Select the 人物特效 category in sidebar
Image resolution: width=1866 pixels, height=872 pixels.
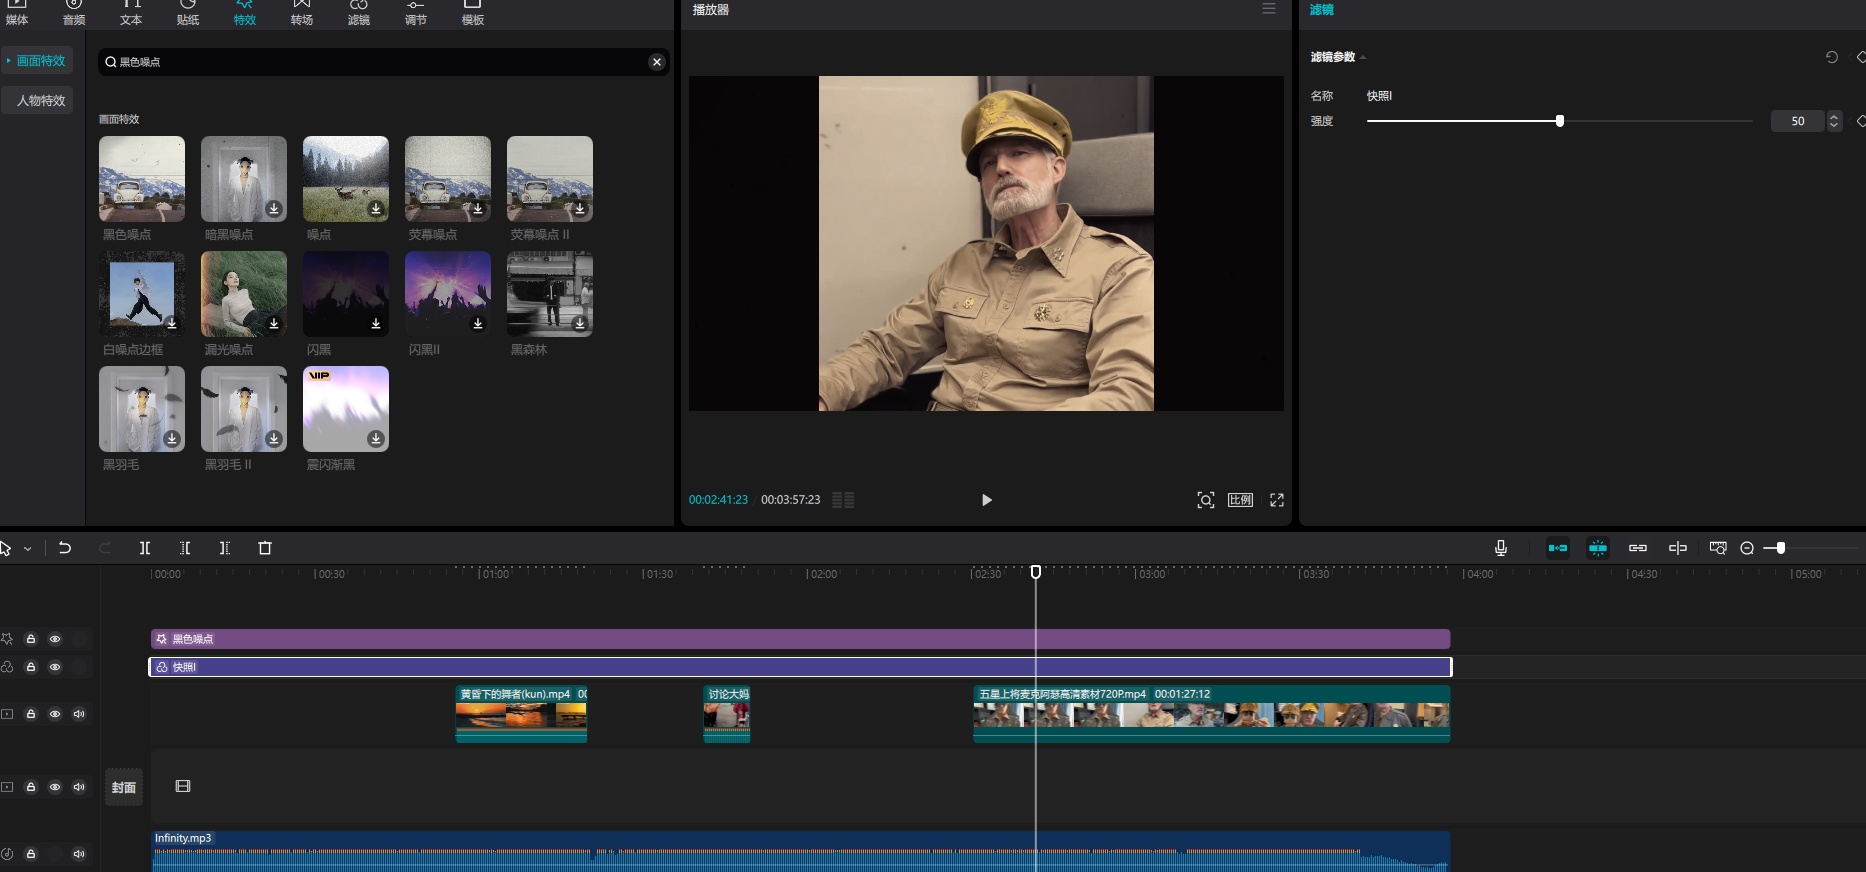[x=41, y=101]
